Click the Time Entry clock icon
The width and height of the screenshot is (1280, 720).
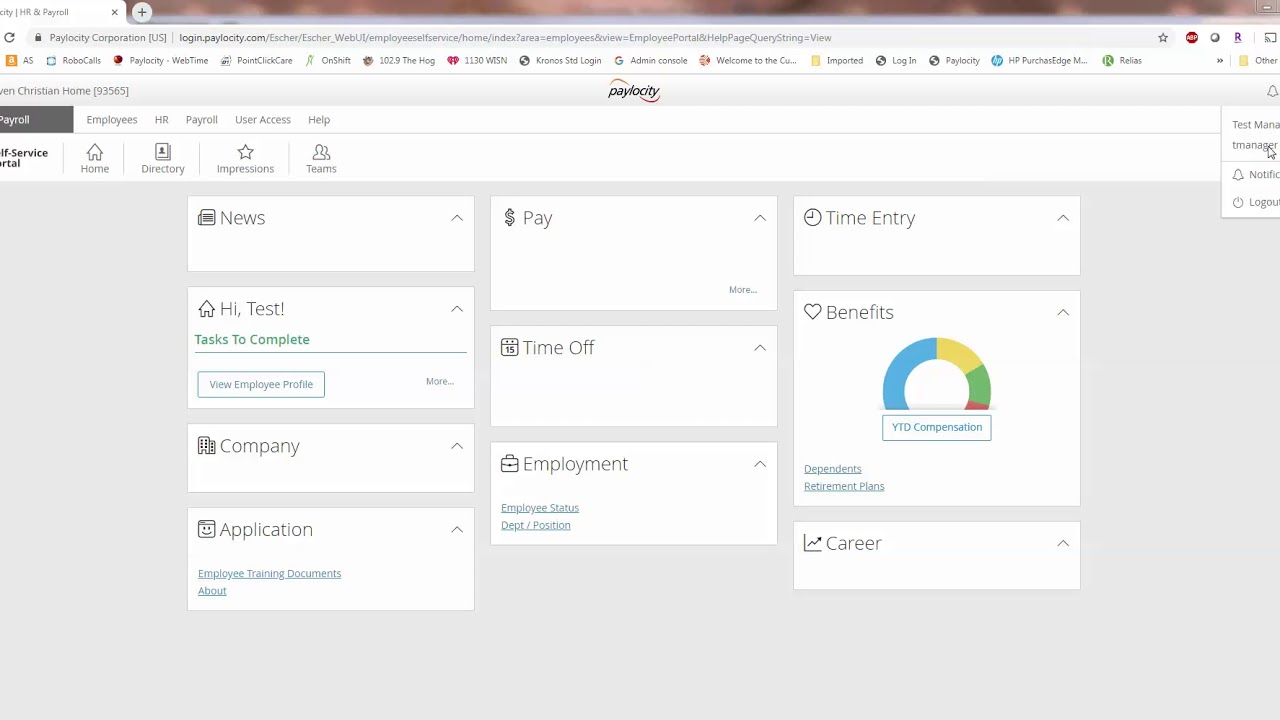pyautogui.click(x=813, y=217)
